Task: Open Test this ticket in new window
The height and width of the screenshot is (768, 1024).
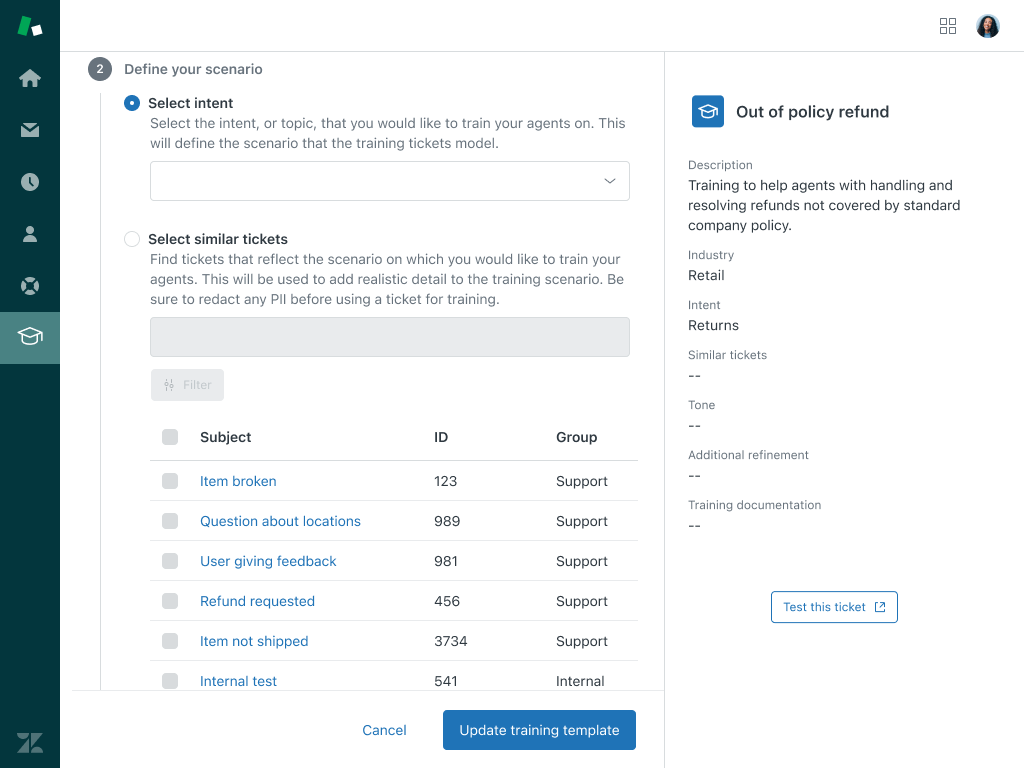Action: point(834,607)
